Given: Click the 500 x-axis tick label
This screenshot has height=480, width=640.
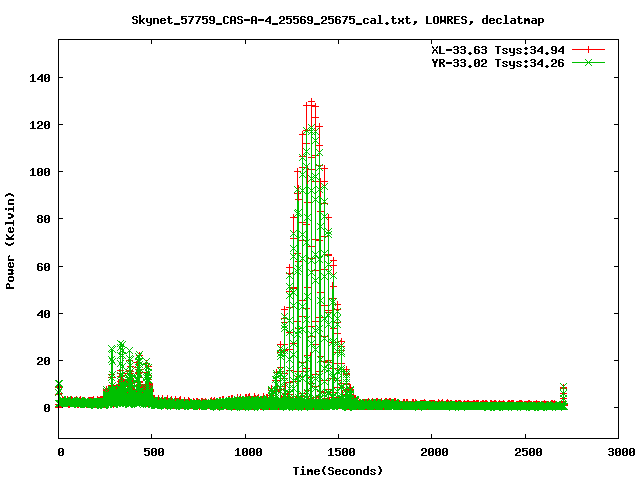Looking at the screenshot, I should (153, 452).
